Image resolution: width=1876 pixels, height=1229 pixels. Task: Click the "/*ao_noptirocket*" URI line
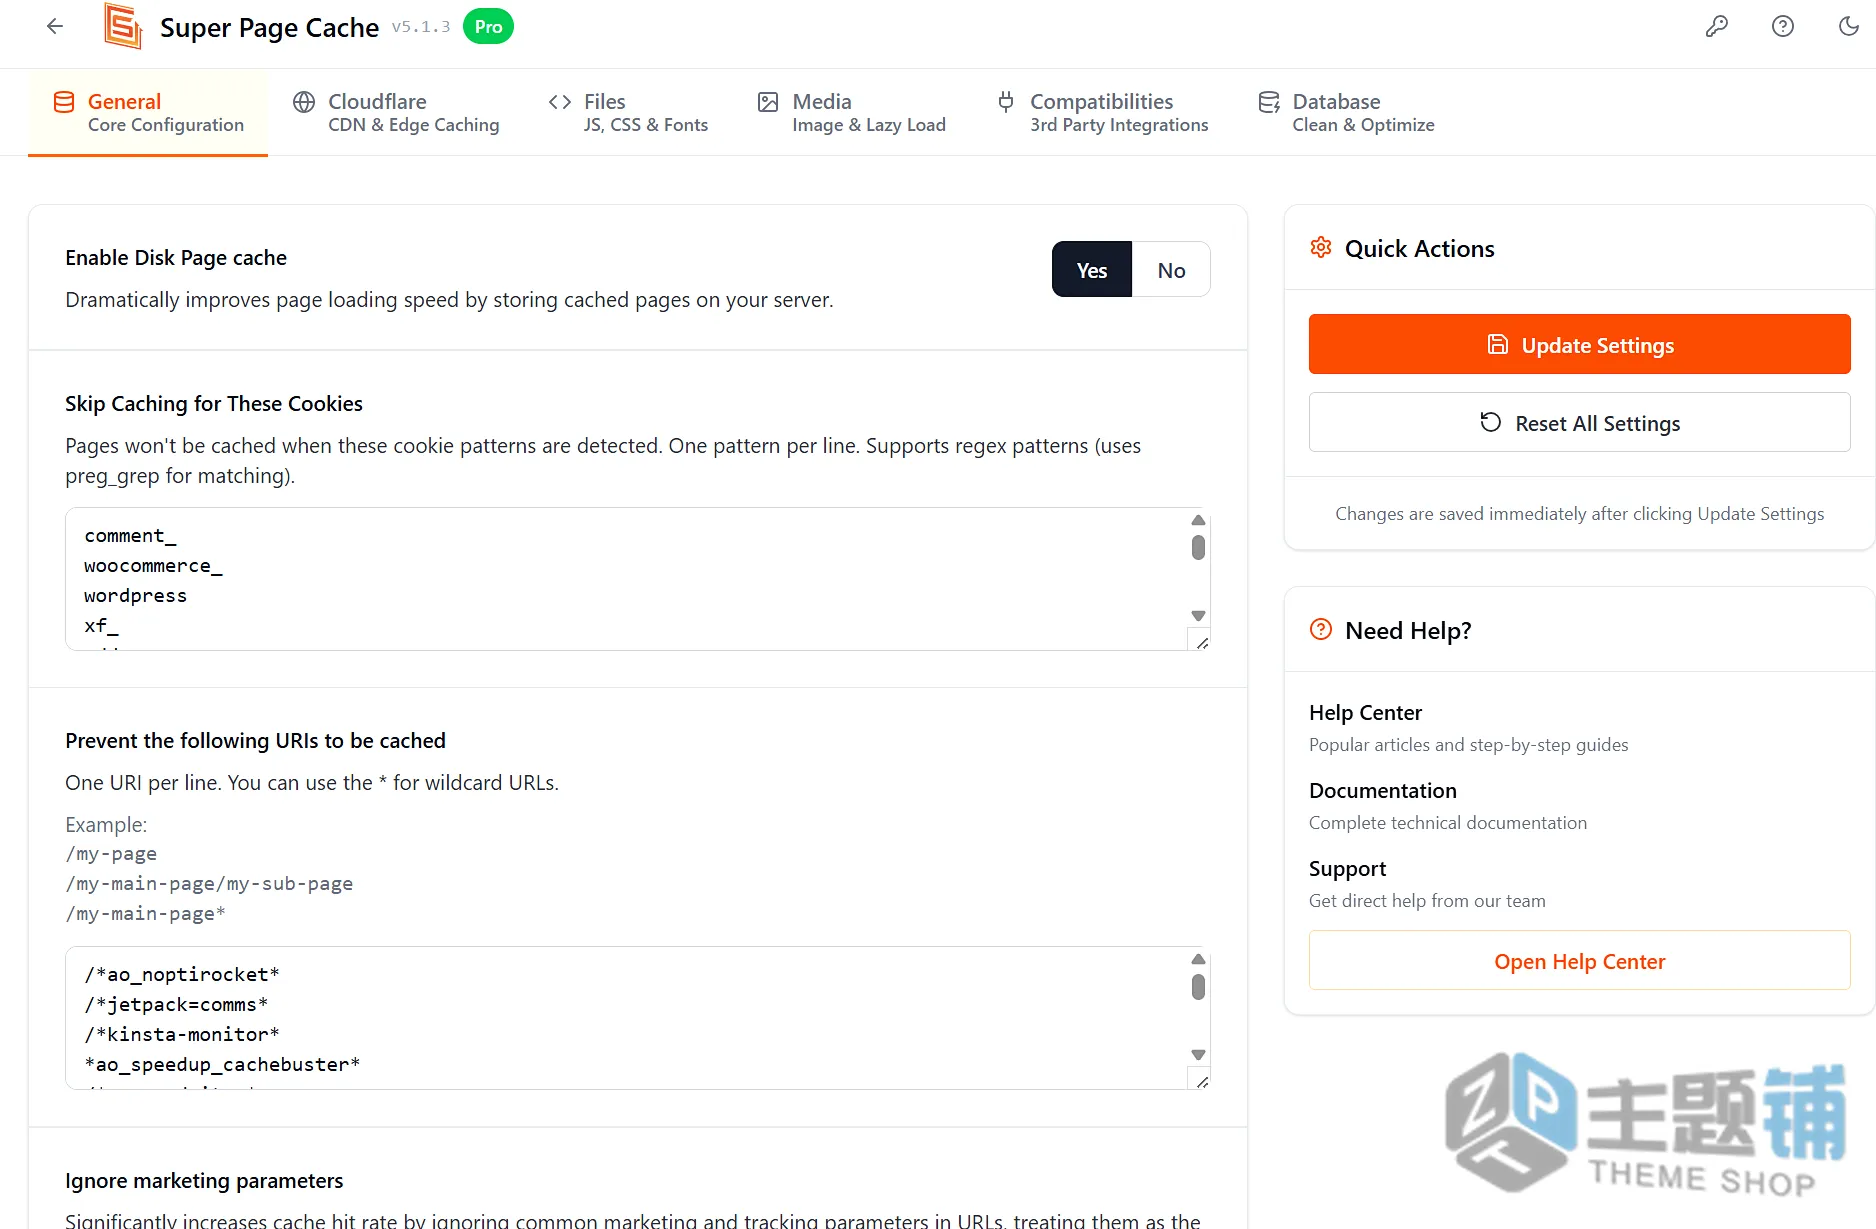coord(182,975)
